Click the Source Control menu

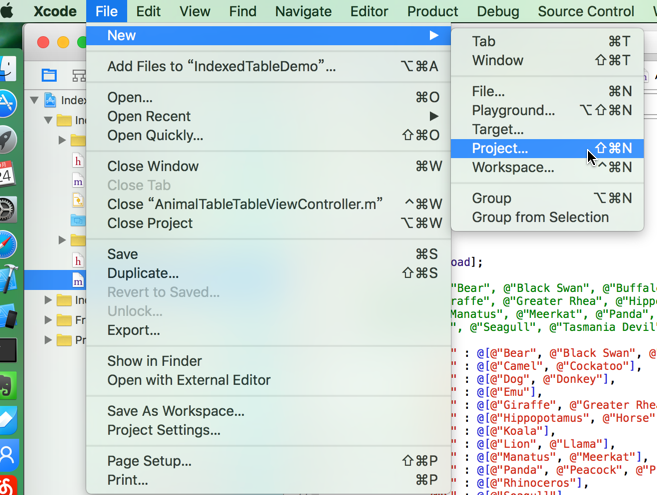point(585,11)
